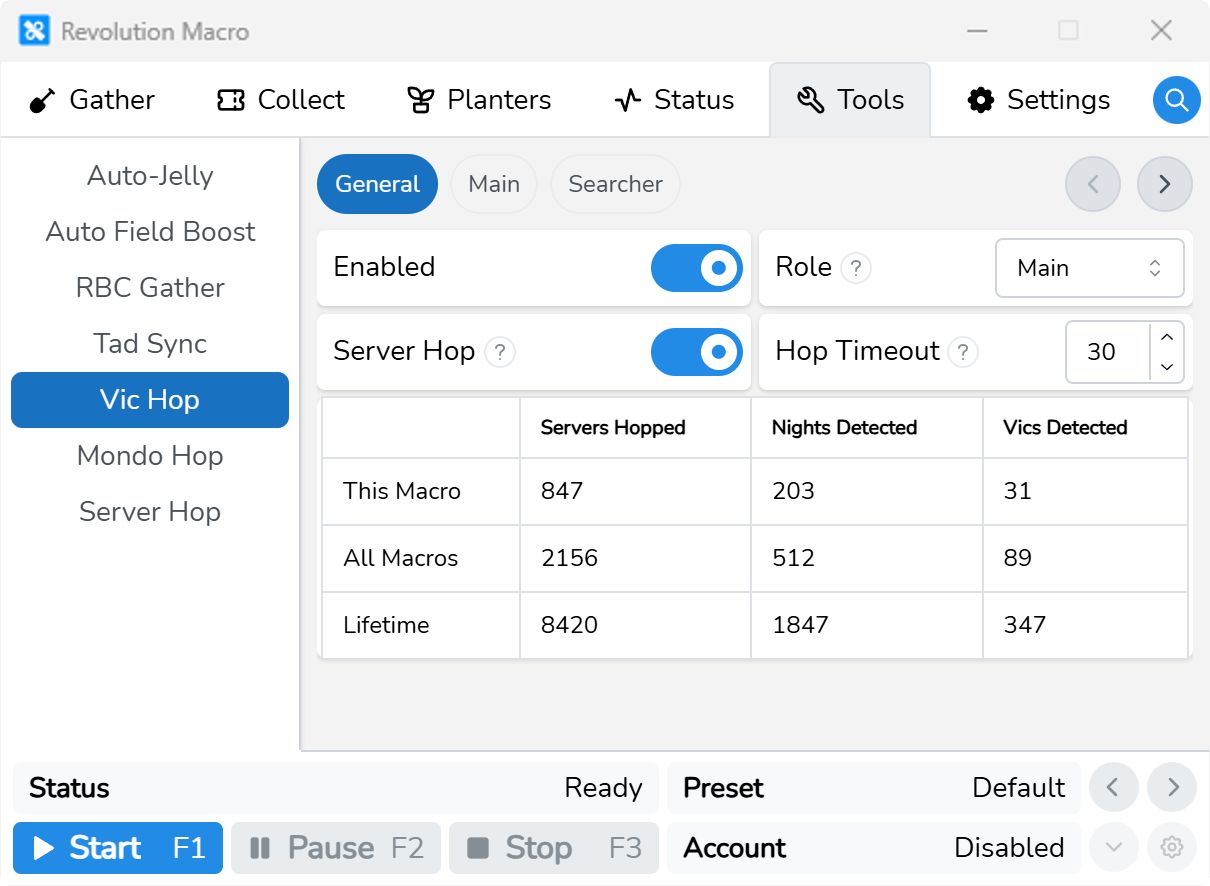The width and height of the screenshot is (1210, 886).
Task: Click the Server Hop help question mark
Action: 500,352
